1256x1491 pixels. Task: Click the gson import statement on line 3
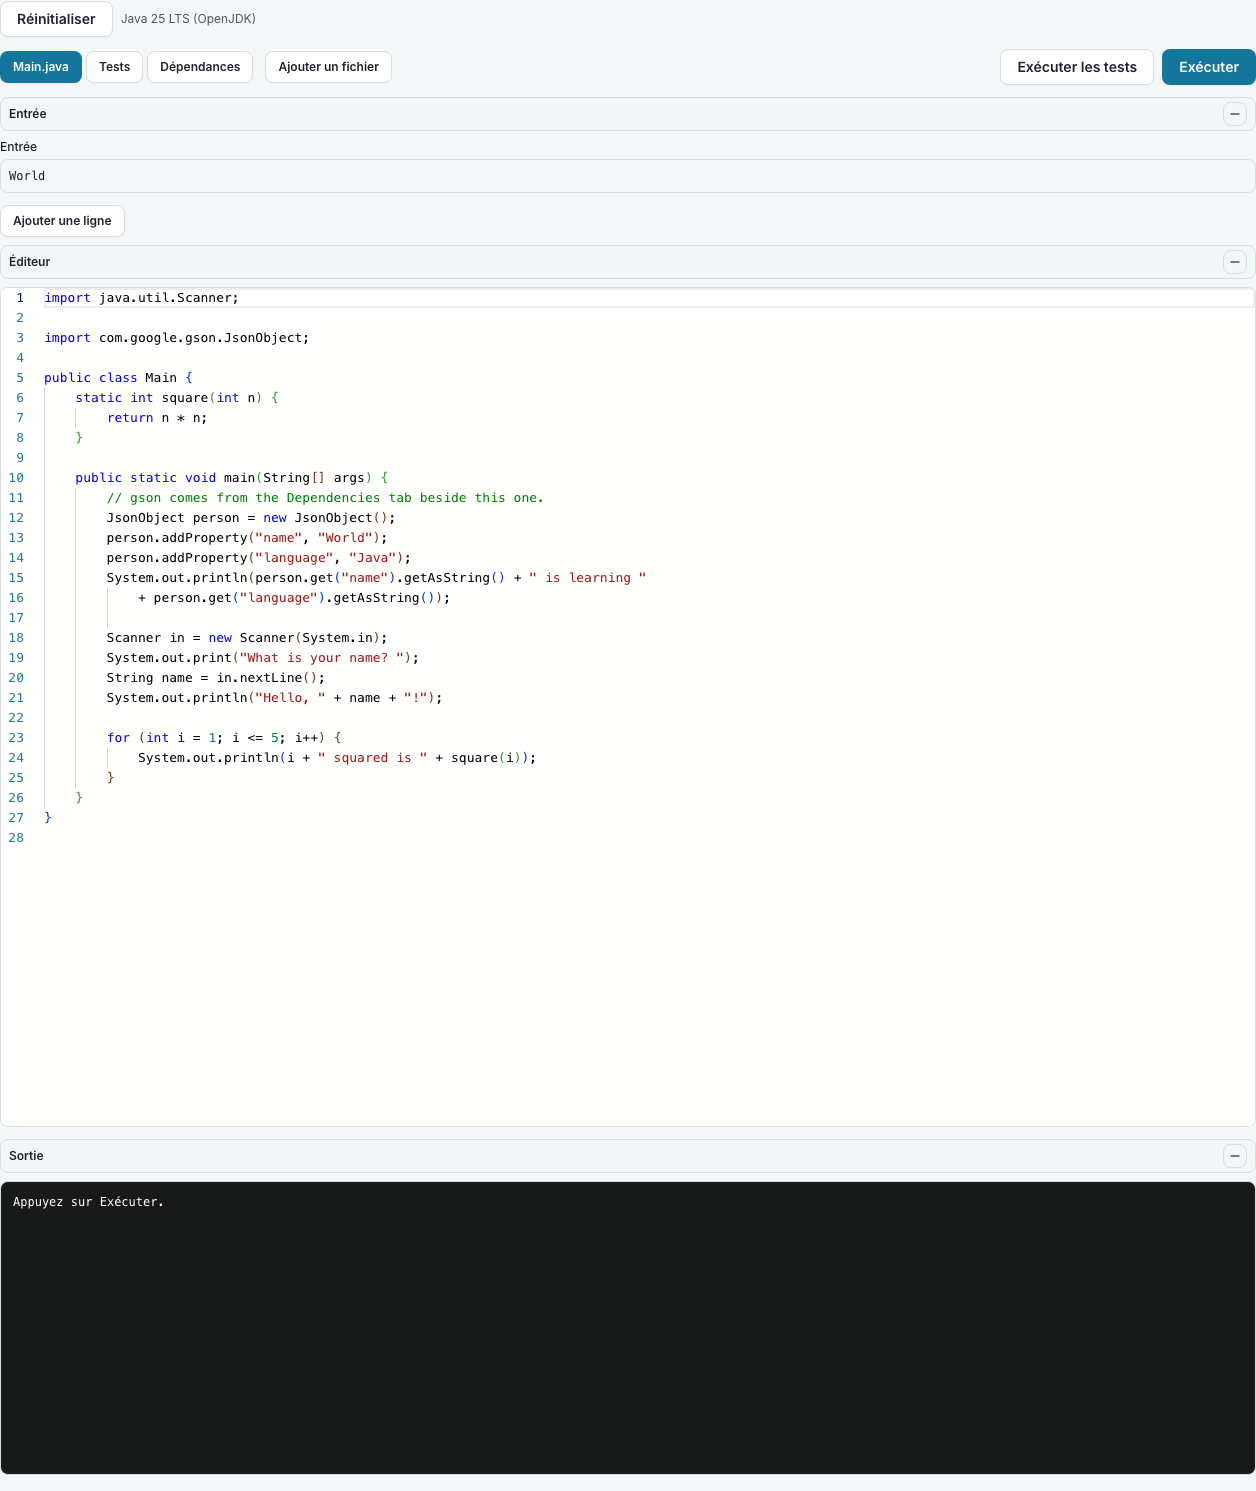[176, 338]
